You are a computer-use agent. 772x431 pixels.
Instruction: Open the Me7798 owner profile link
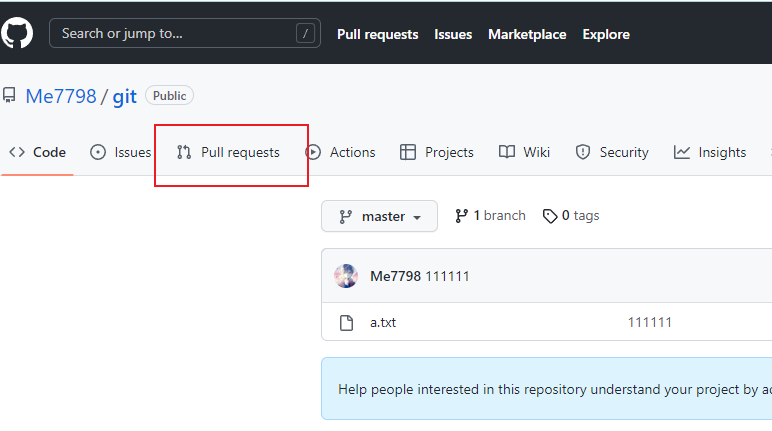(x=61, y=96)
